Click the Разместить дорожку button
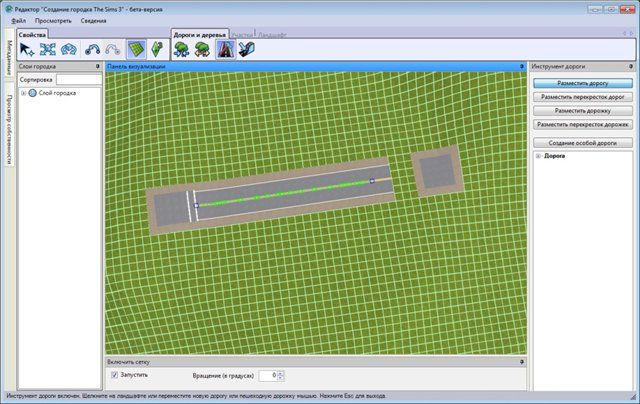Viewport: 640px width, 404px height. pyautogui.click(x=582, y=110)
